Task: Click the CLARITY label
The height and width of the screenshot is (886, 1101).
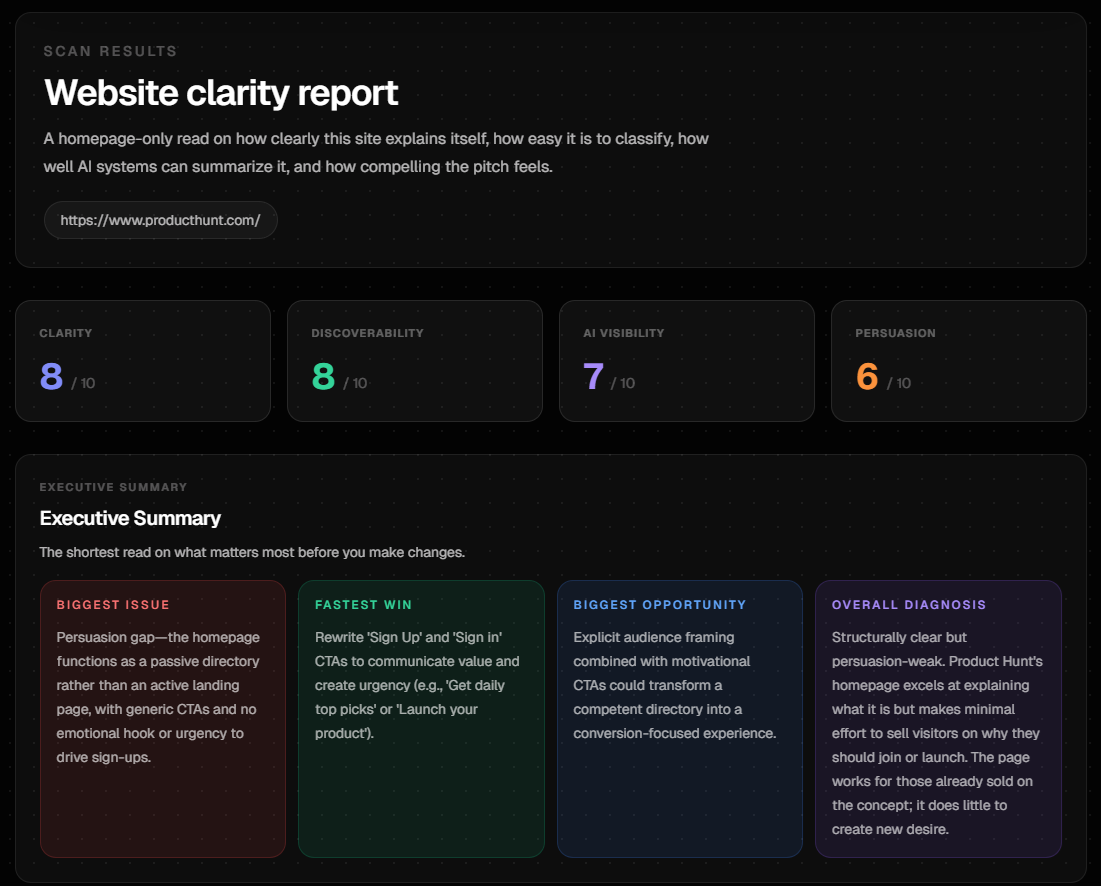Action: click(66, 333)
